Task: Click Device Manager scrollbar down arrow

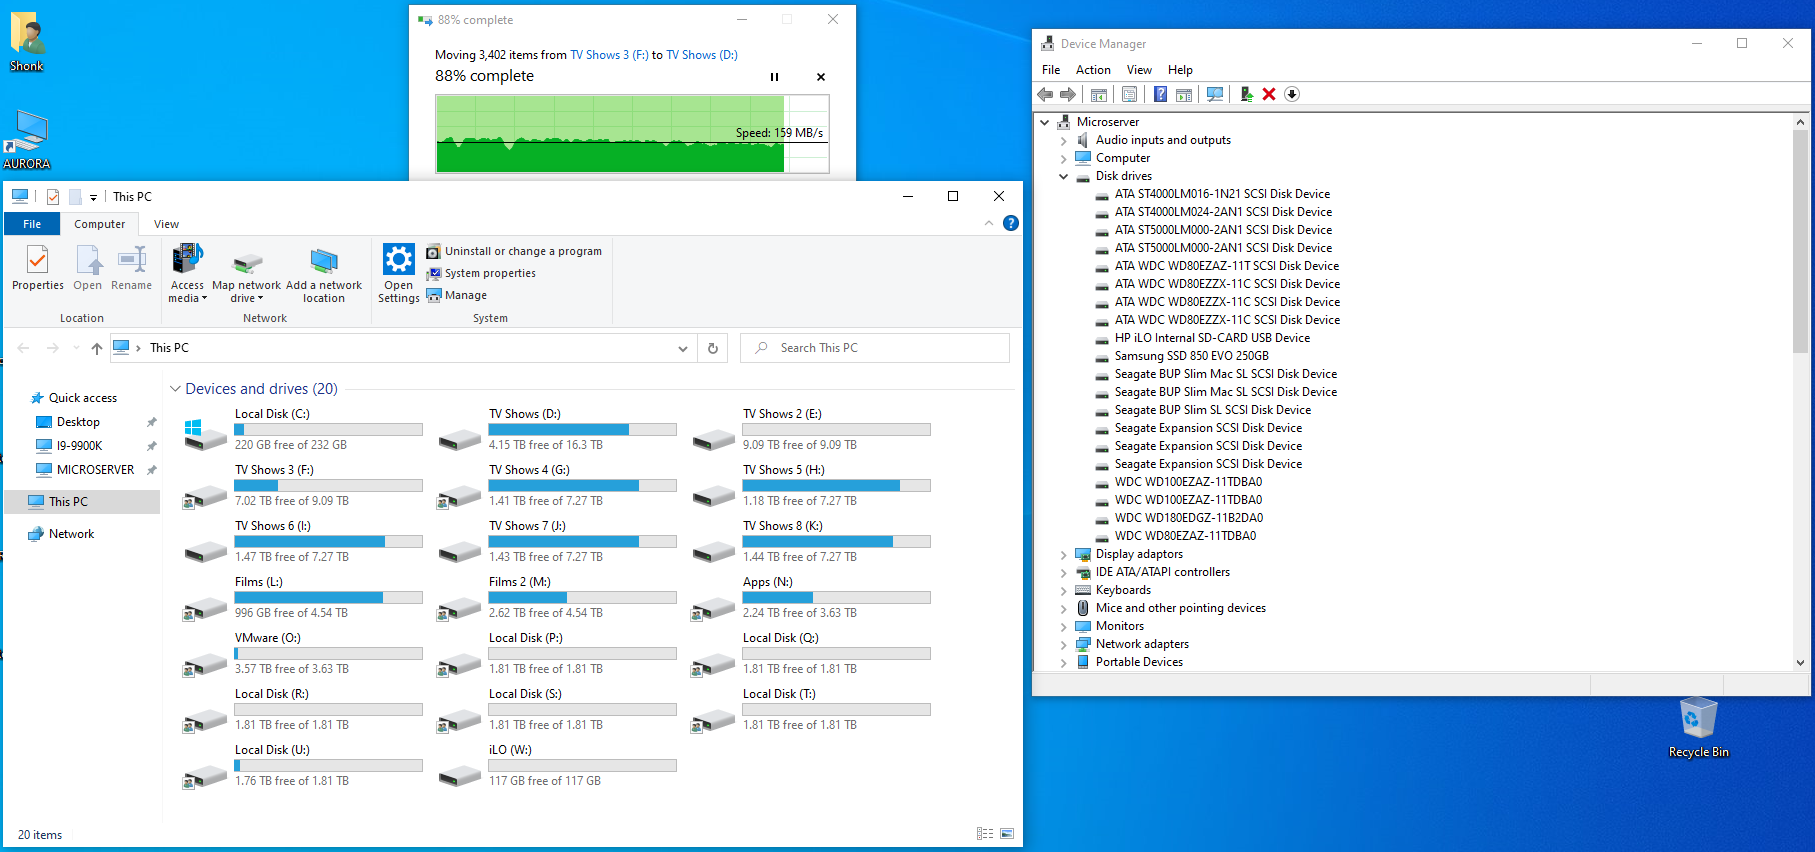Action: coord(1800,662)
